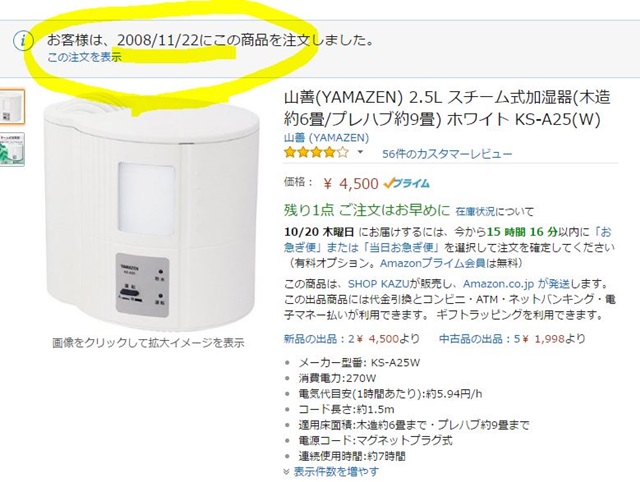Image resolution: width=640 pixels, height=482 pixels.
Task: Click the main humidifier product image
Action: (152, 212)
